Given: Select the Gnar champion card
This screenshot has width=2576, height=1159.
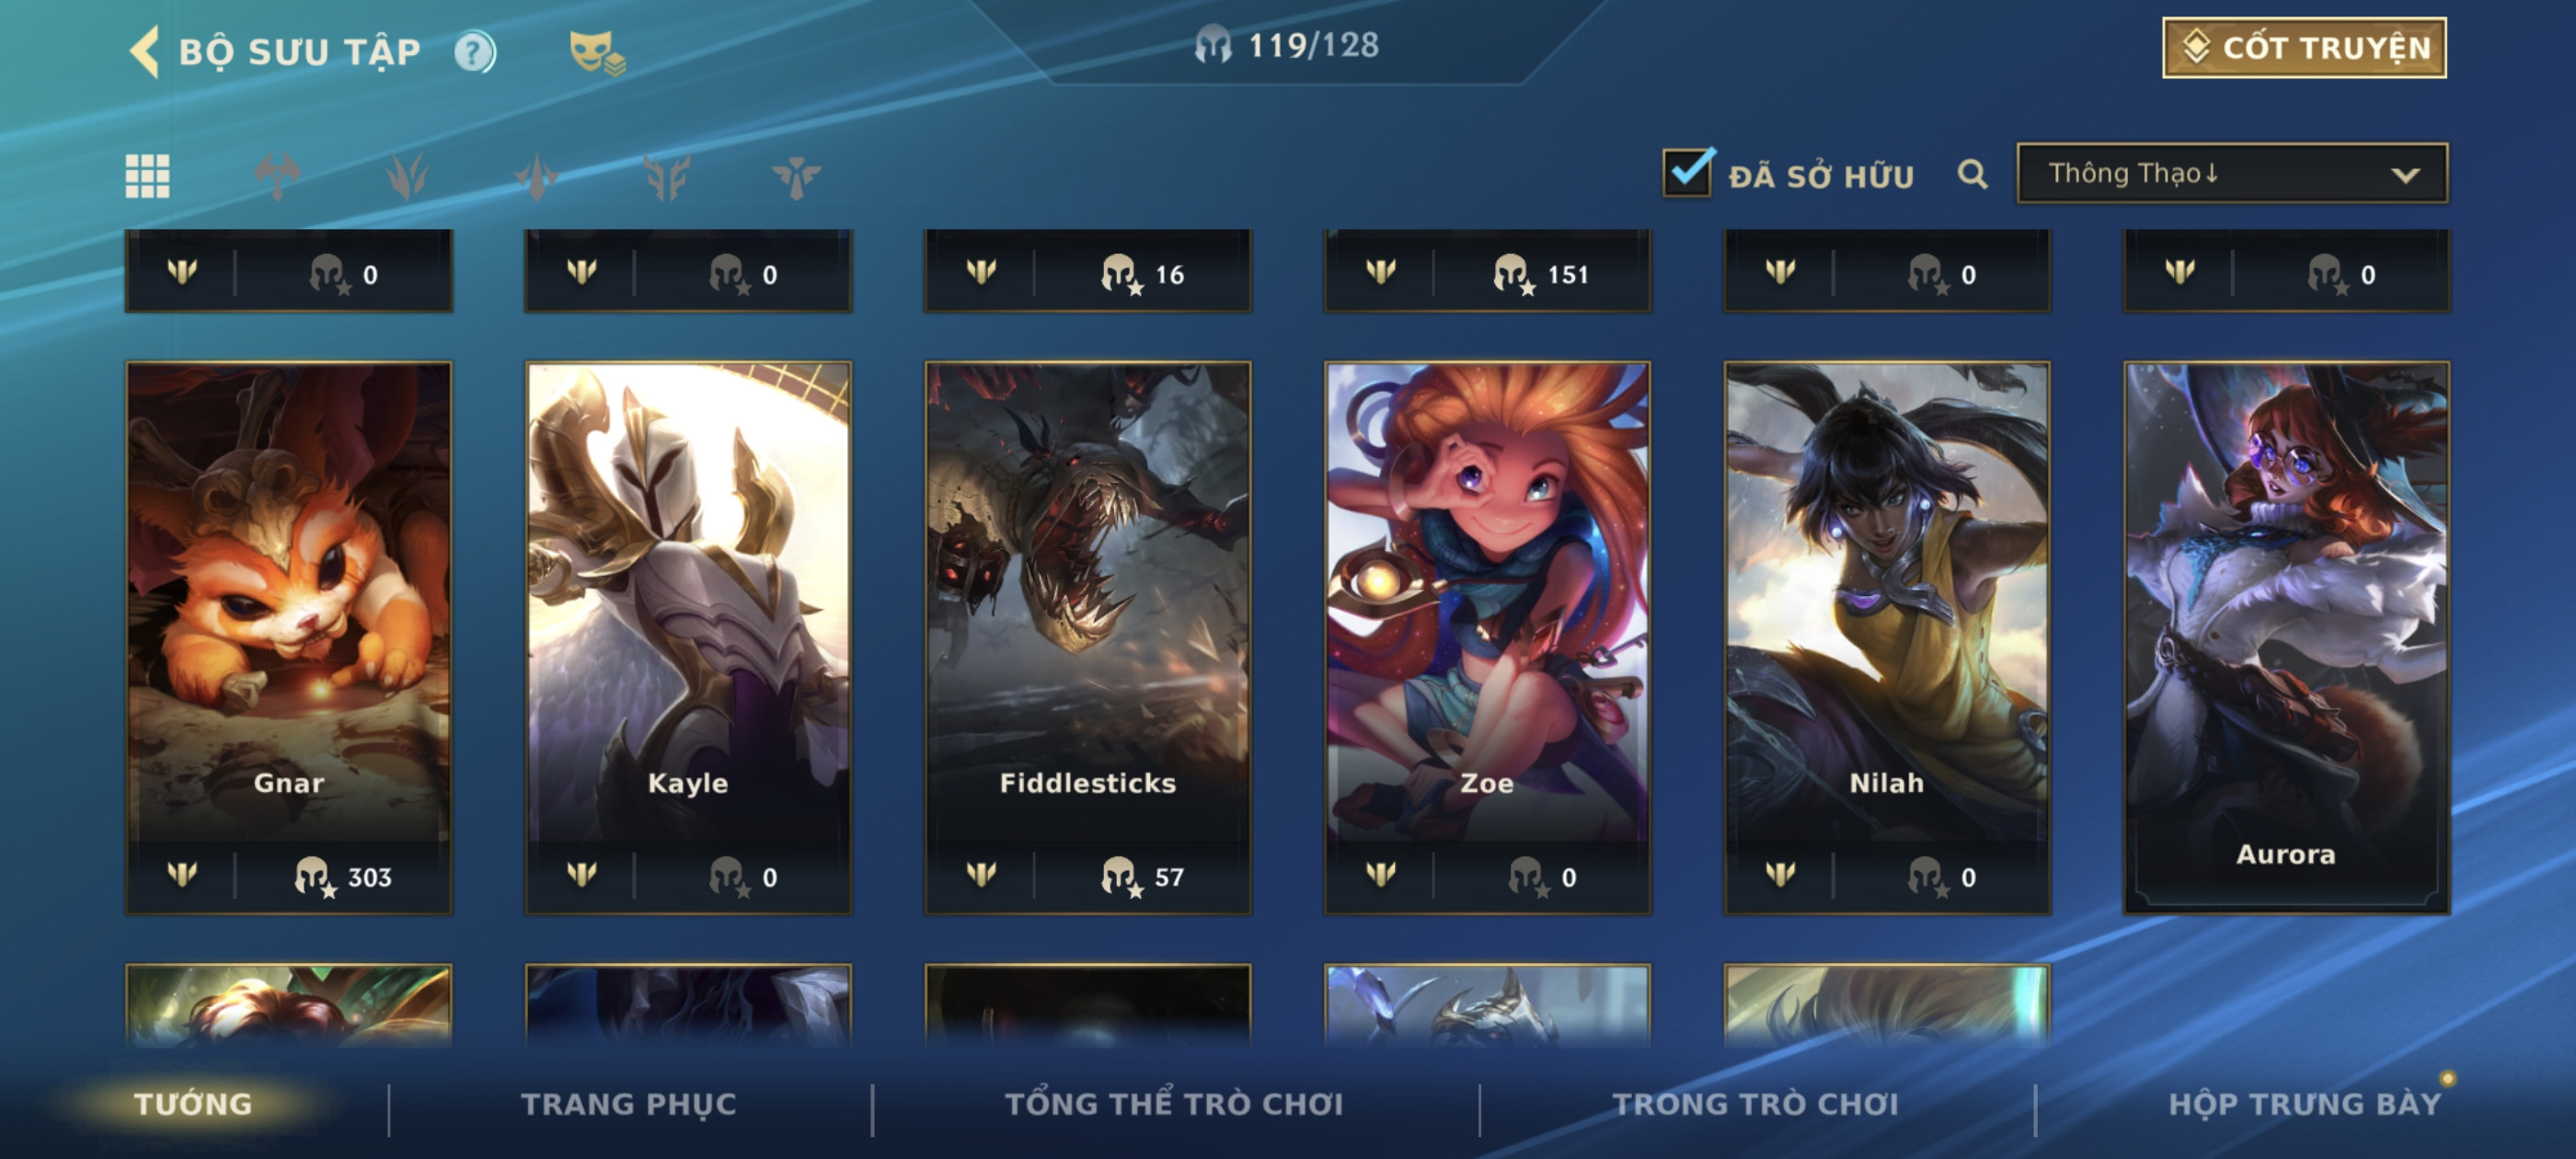Looking at the screenshot, I should (x=289, y=638).
